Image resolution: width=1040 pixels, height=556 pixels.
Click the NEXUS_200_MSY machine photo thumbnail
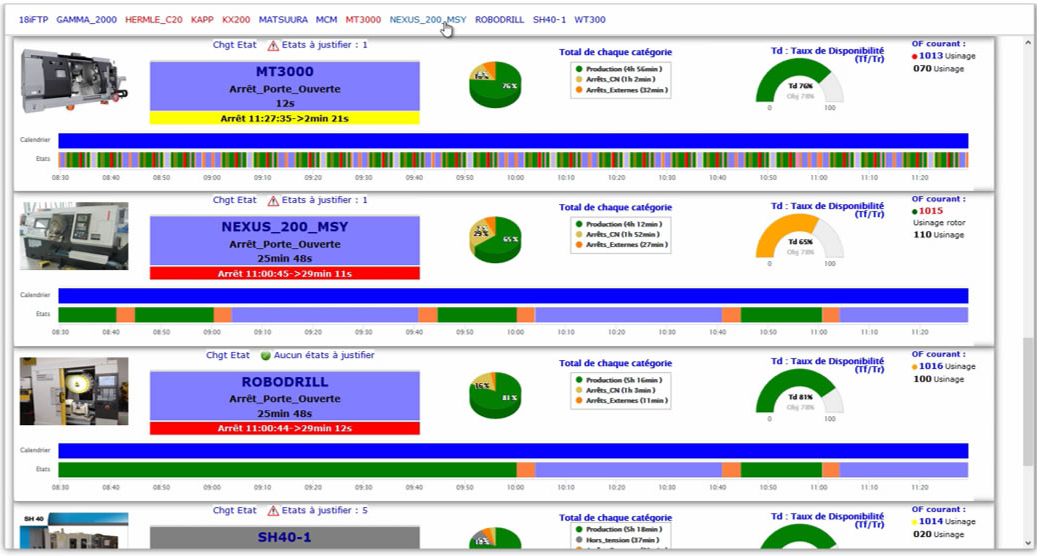coord(74,236)
